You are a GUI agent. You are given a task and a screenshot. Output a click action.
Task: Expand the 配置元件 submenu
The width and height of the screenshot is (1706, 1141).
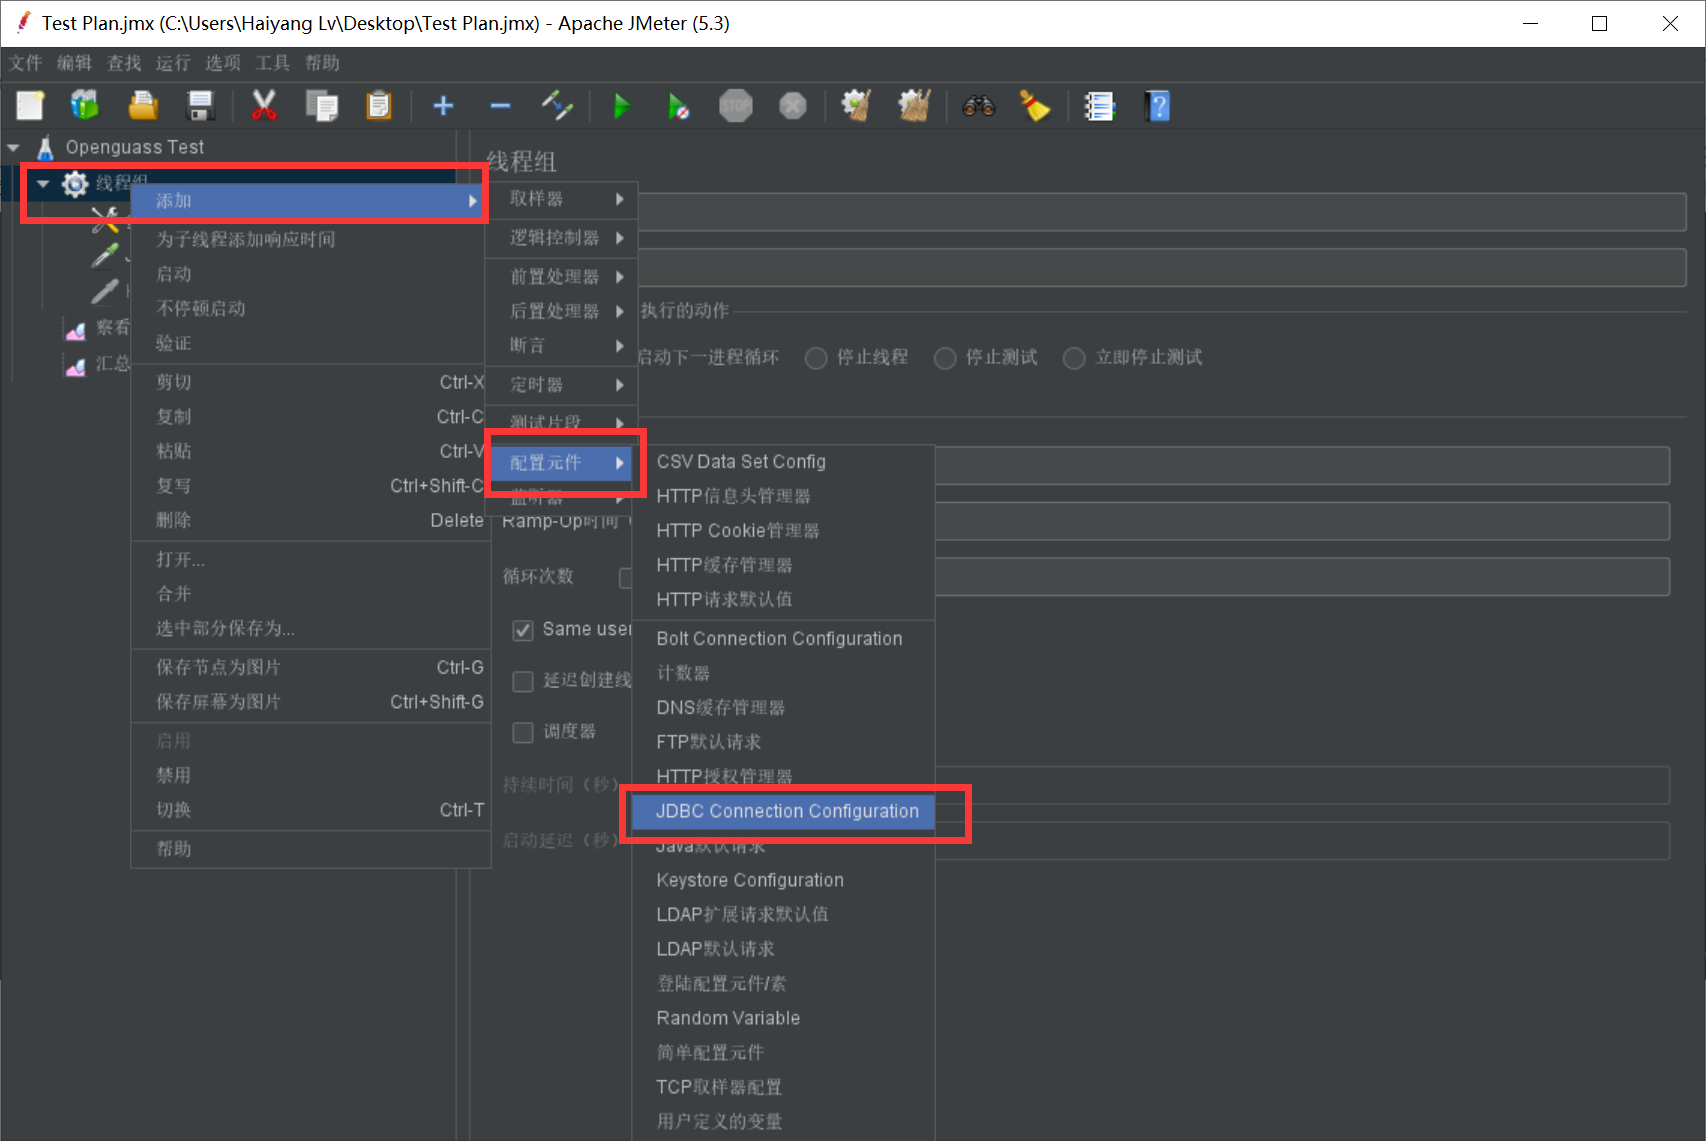point(563,462)
